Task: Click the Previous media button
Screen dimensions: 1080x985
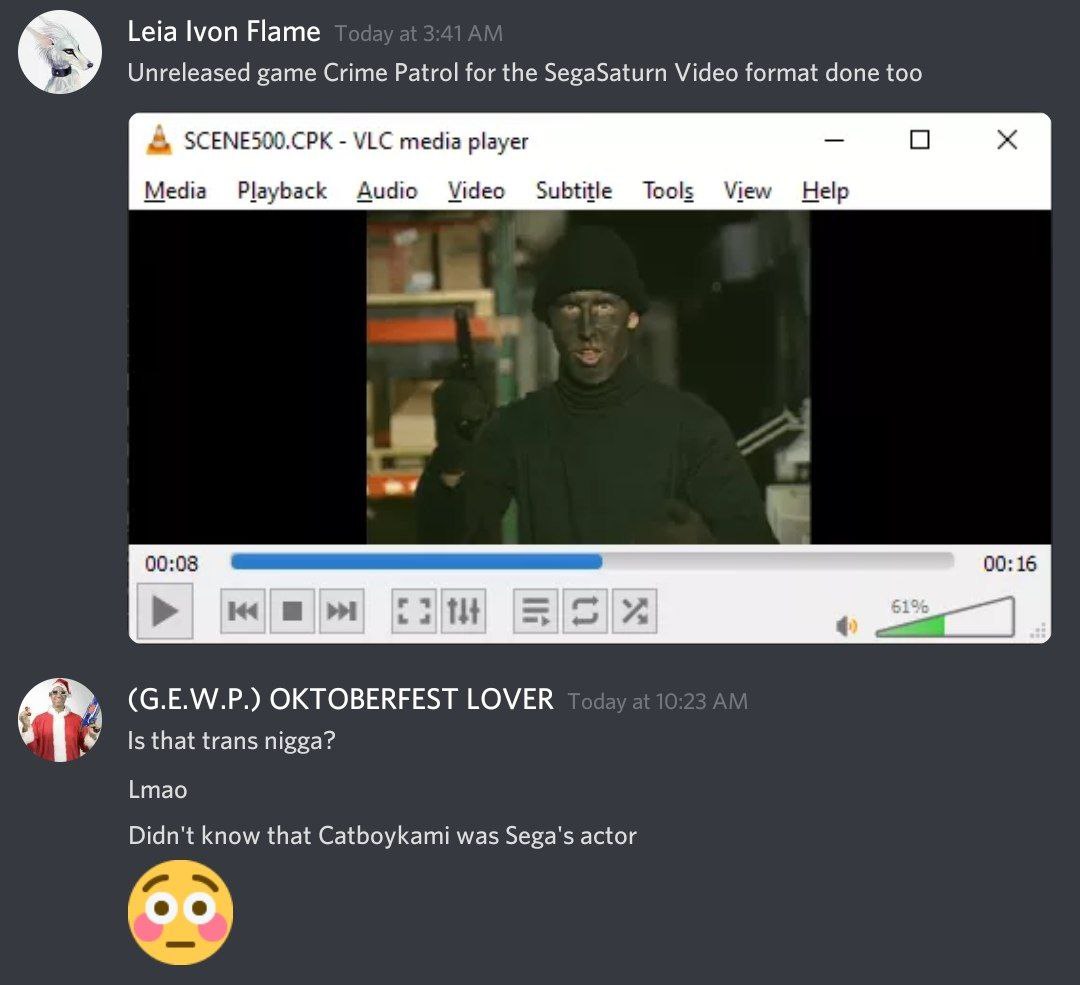Action: [x=242, y=611]
